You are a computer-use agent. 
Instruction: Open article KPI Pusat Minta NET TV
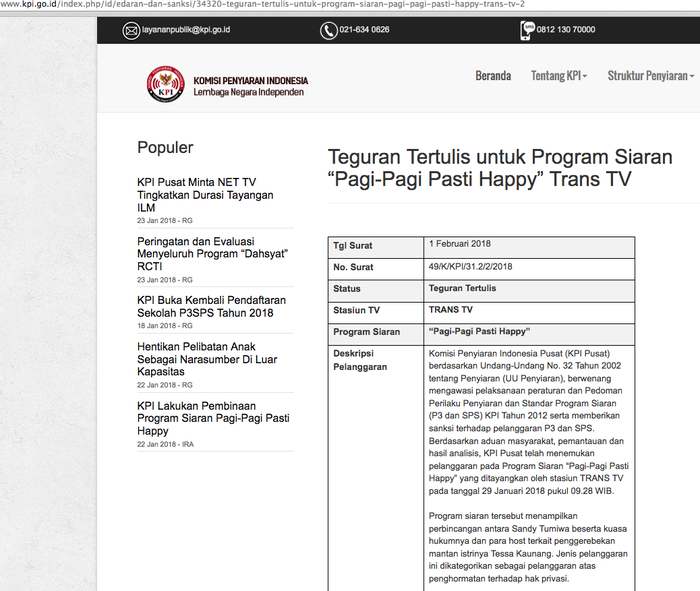[205, 195]
